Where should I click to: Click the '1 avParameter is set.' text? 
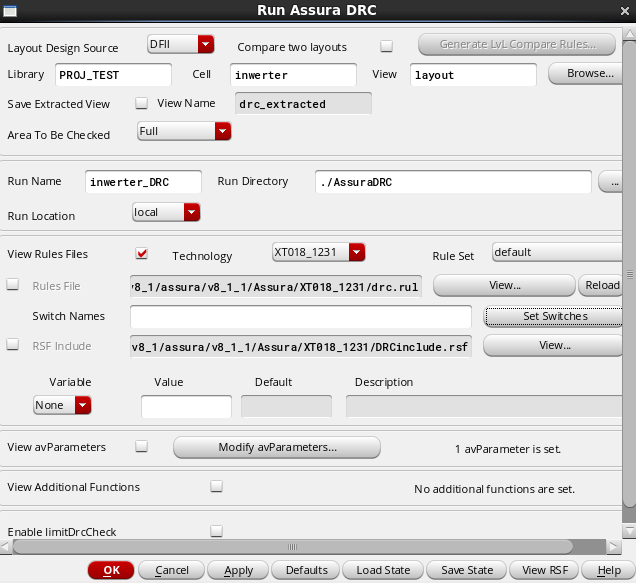(x=508, y=449)
